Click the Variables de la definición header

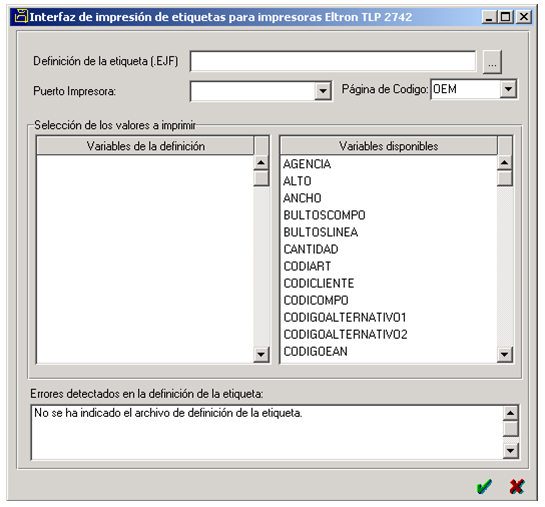pyautogui.click(x=145, y=146)
